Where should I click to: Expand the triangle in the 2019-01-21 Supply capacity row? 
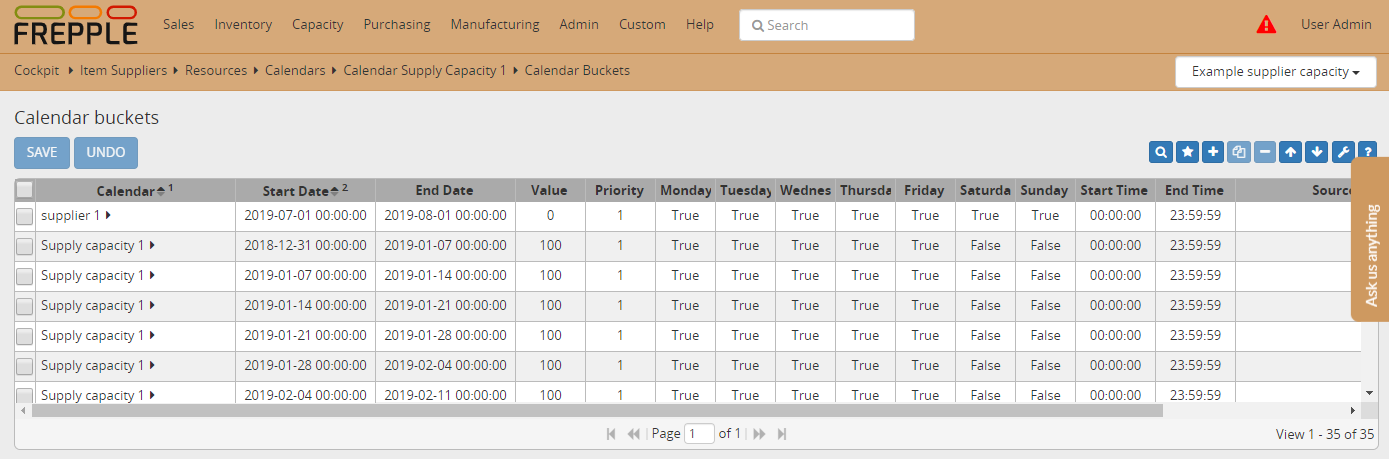(152, 335)
